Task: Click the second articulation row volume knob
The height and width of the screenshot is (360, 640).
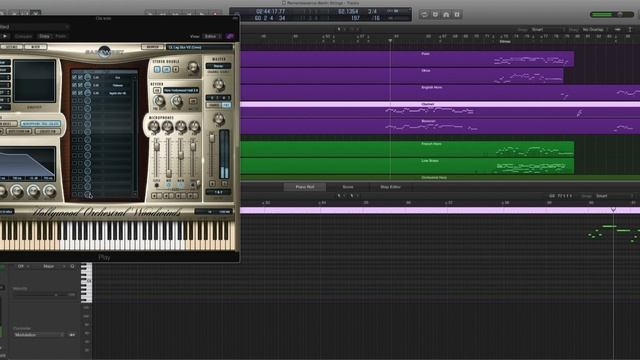Action: 87,85
